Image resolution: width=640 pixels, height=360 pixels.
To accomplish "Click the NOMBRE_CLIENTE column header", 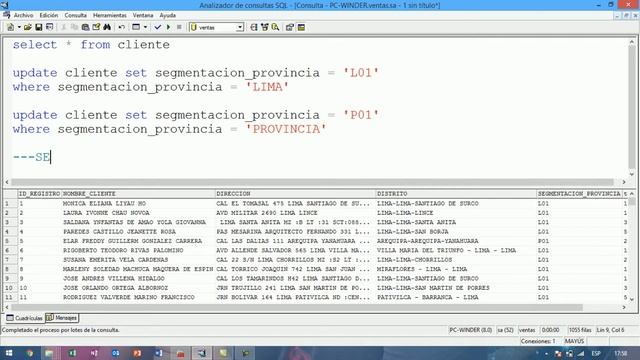I will click(138, 193).
